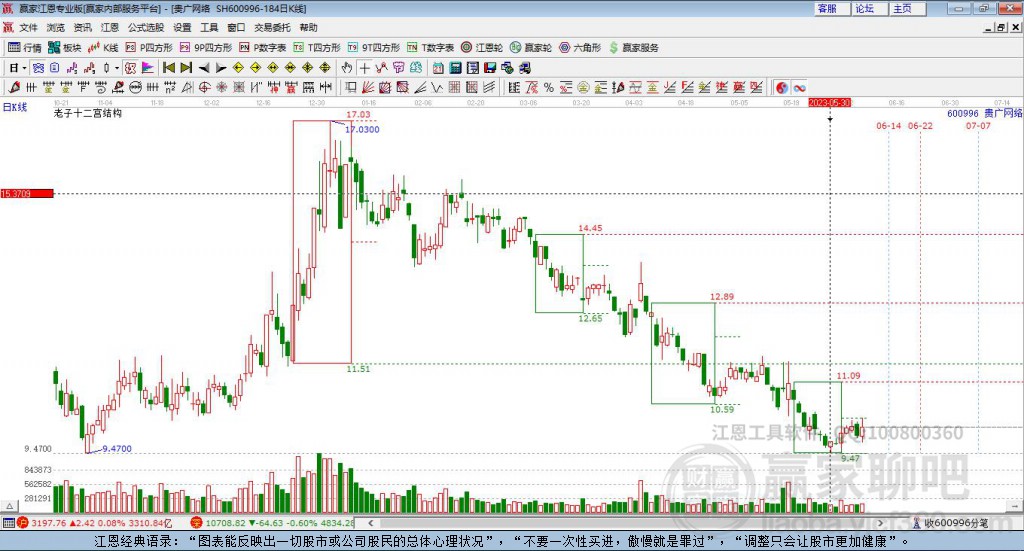Click the 论坛 button
The width and height of the screenshot is (1024, 551).
click(x=870, y=8)
